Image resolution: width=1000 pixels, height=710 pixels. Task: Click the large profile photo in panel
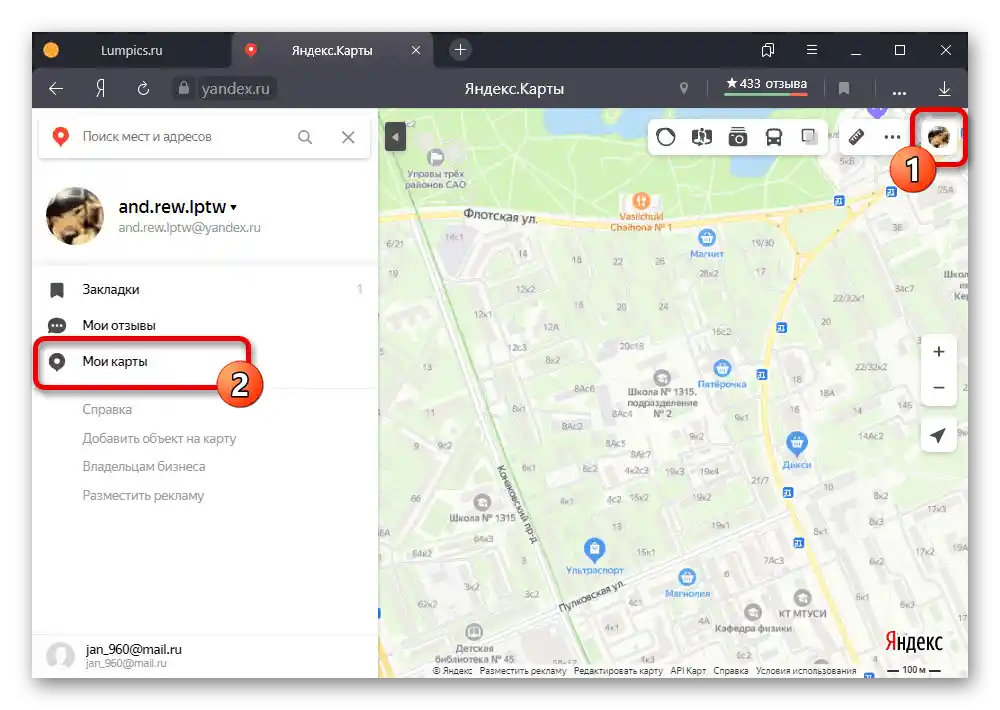(x=75, y=216)
